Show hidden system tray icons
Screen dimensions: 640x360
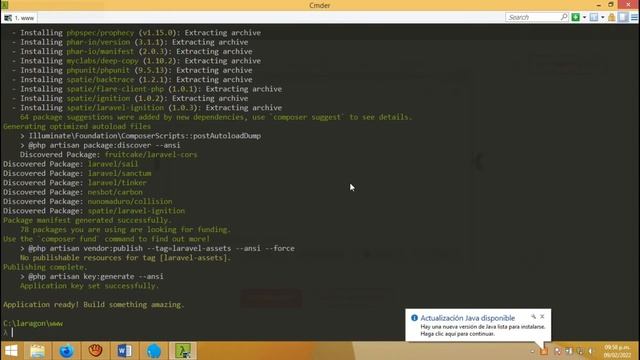coord(532,351)
